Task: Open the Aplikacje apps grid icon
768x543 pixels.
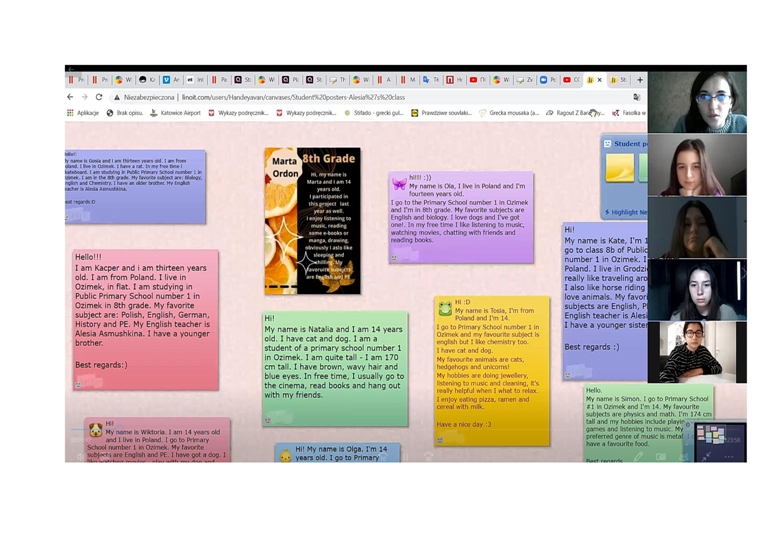Action: pyautogui.click(x=70, y=113)
